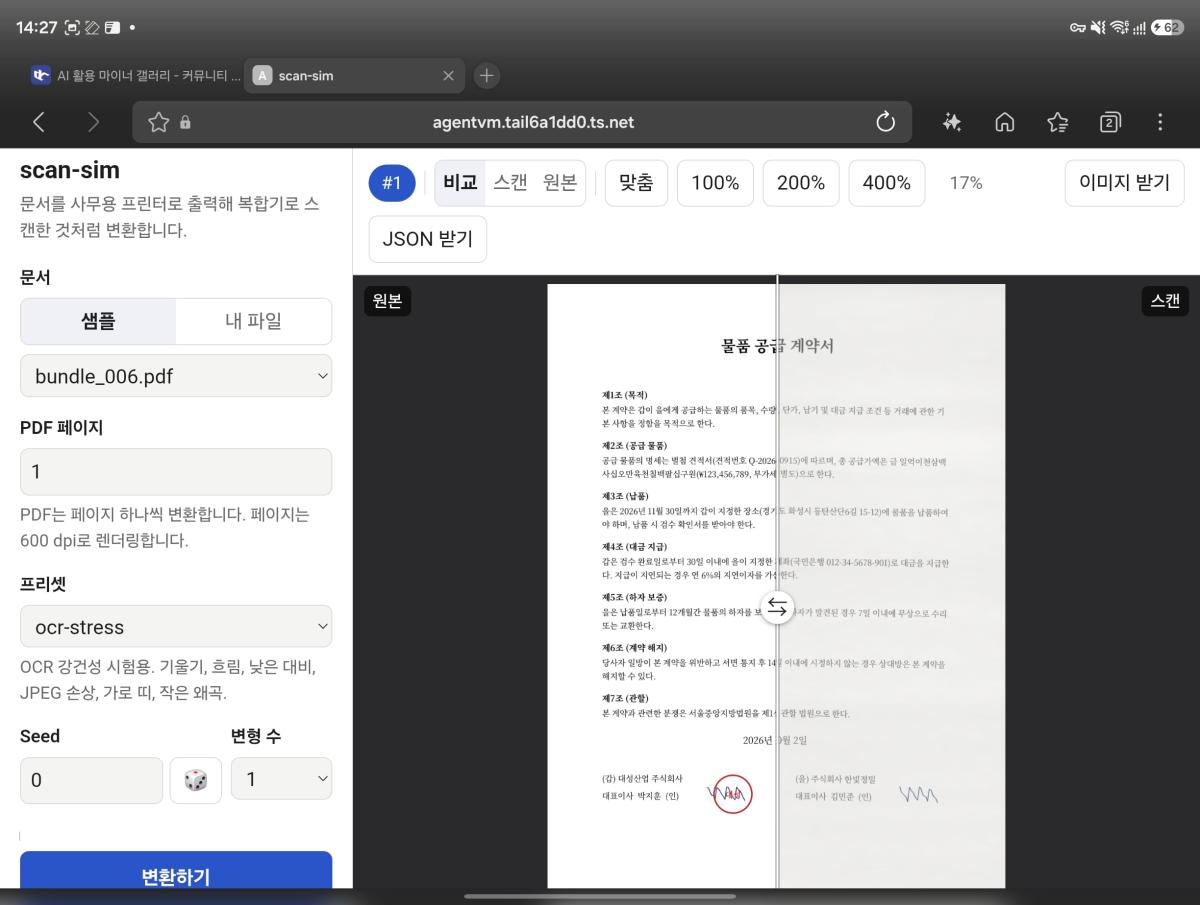Click the mute icon in status bar
Image resolution: width=1200 pixels, height=905 pixels.
tap(1098, 28)
